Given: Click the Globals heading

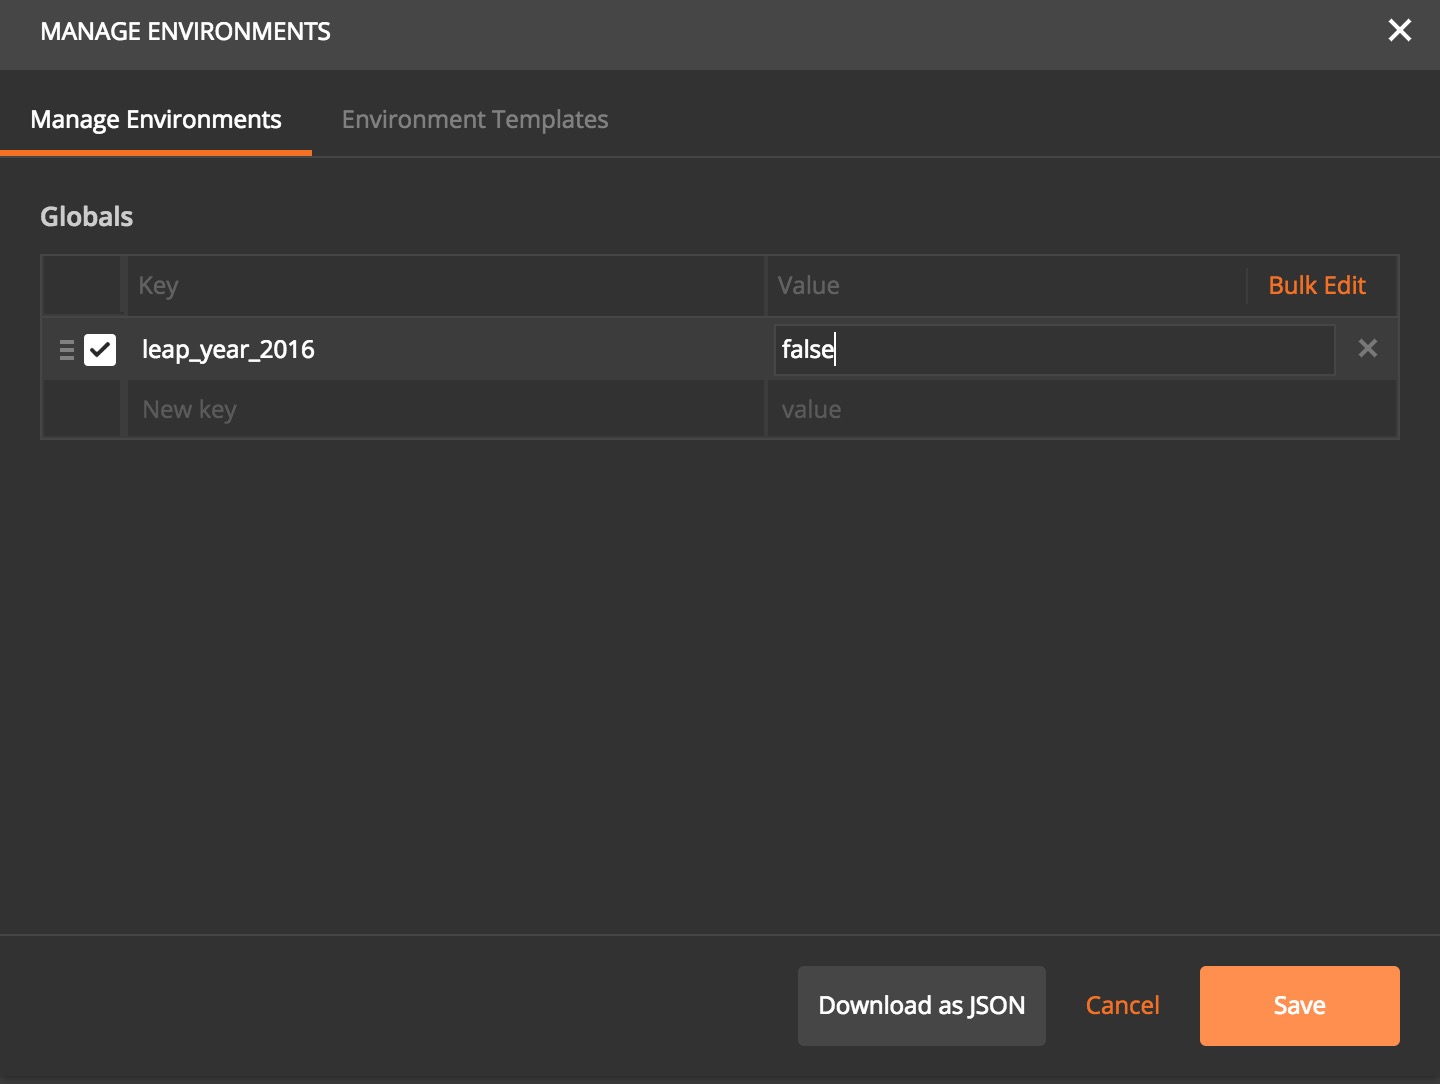Looking at the screenshot, I should tap(87, 217).
